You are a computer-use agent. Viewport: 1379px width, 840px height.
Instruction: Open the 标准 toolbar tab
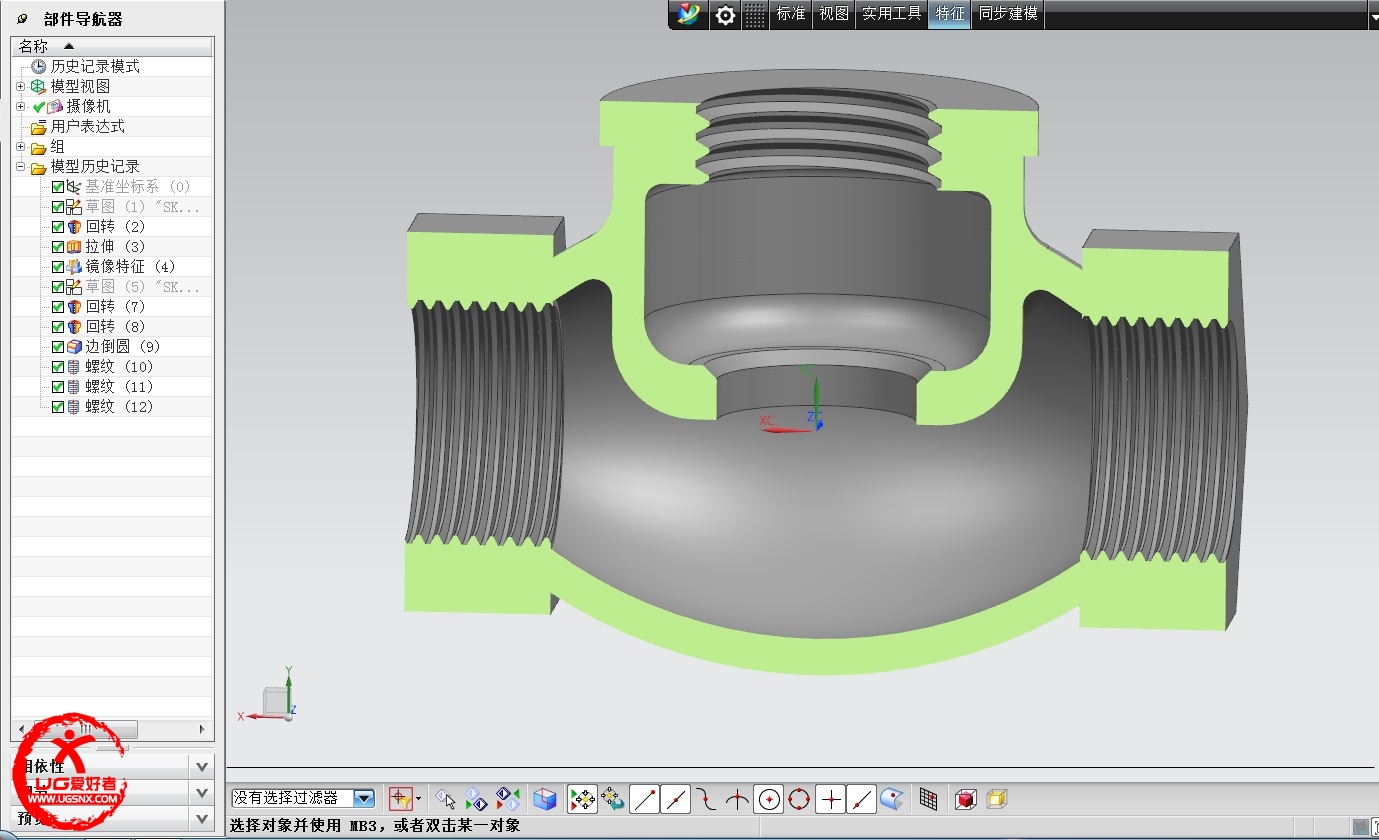(x=791, y=14)
